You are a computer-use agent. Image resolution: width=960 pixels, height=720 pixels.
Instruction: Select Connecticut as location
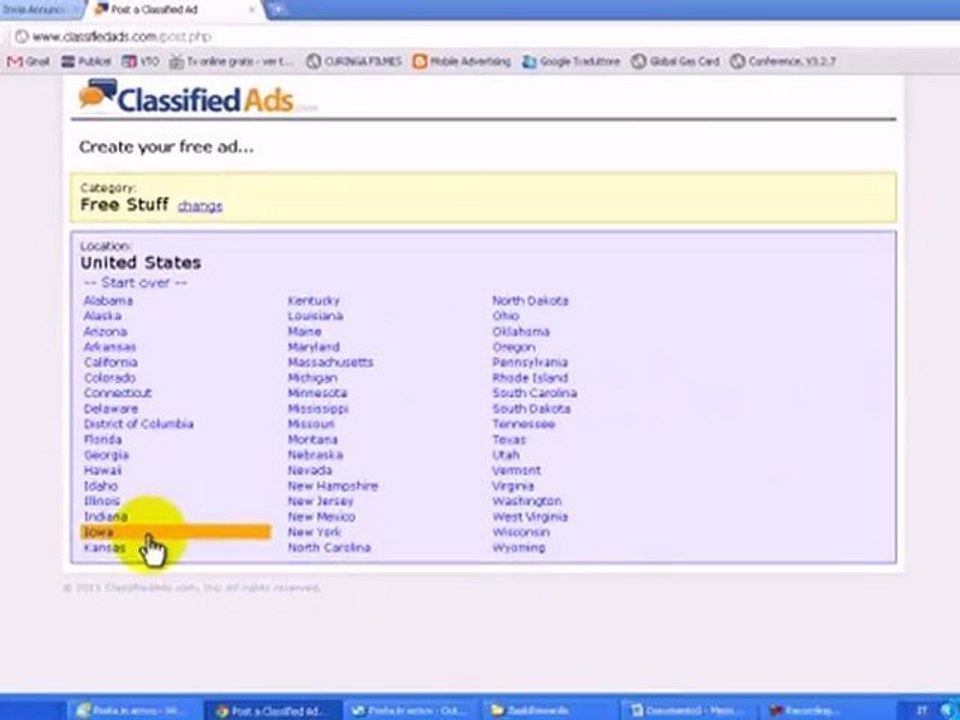point(118,393)
